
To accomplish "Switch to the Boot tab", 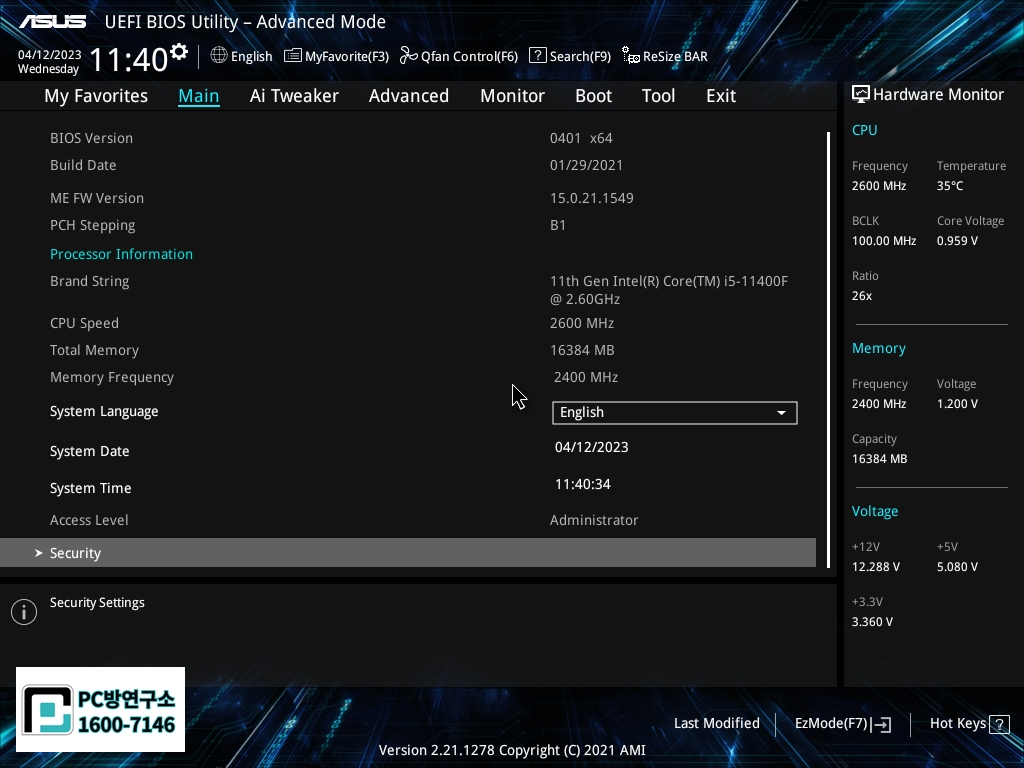I will tap(593, 96).
